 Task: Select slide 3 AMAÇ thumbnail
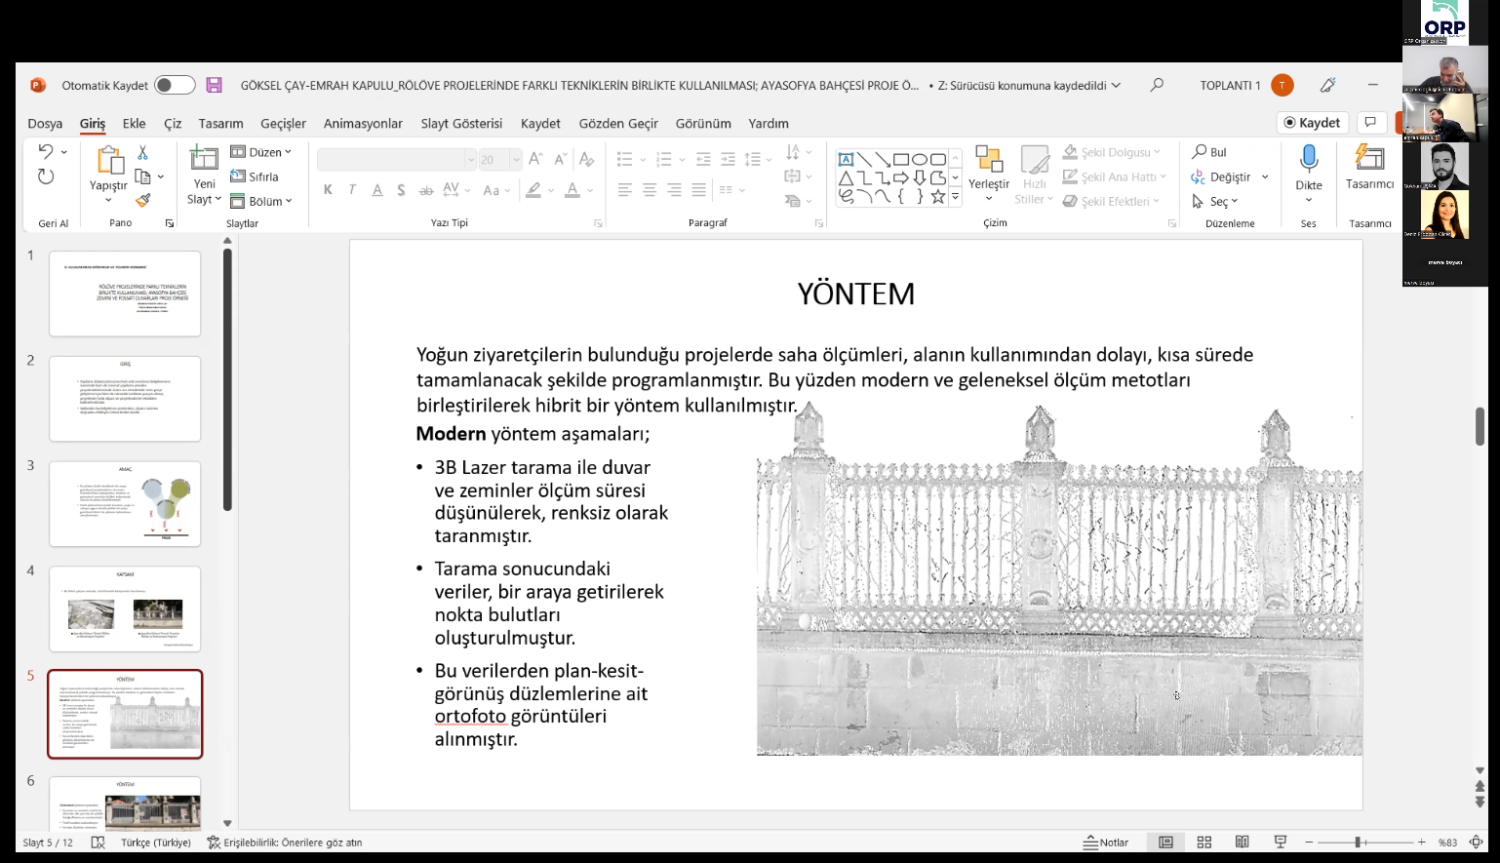(x=125, y=503)
